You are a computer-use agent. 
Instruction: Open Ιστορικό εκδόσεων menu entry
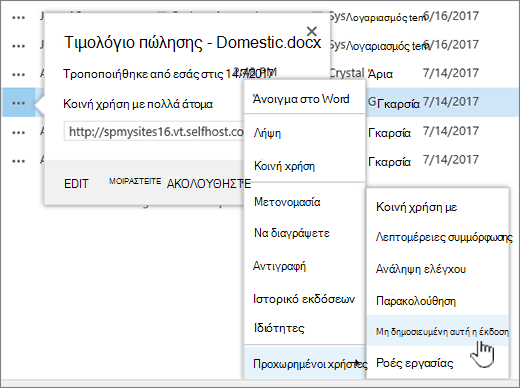(305, 299)
